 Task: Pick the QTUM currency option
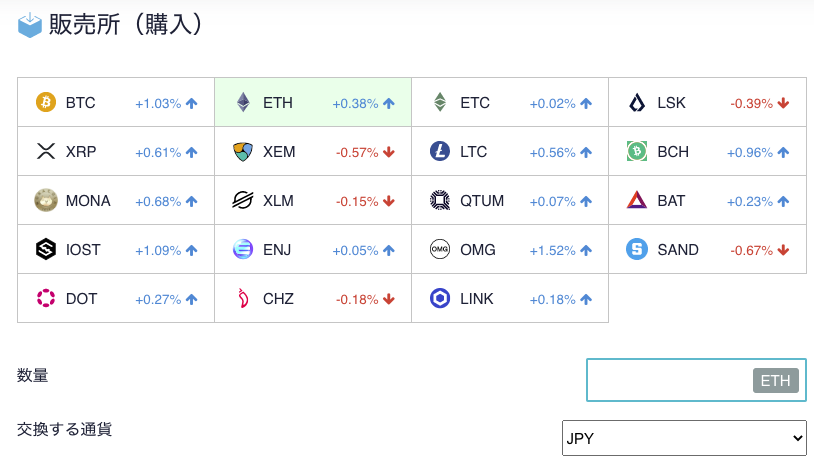point(509,201)
